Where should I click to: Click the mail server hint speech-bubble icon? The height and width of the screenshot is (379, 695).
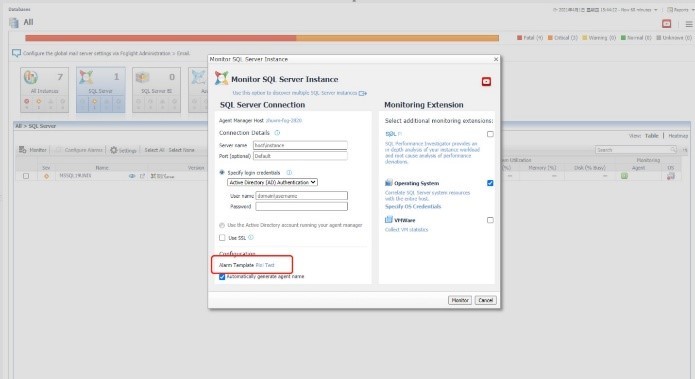click(x=16, y=53)
